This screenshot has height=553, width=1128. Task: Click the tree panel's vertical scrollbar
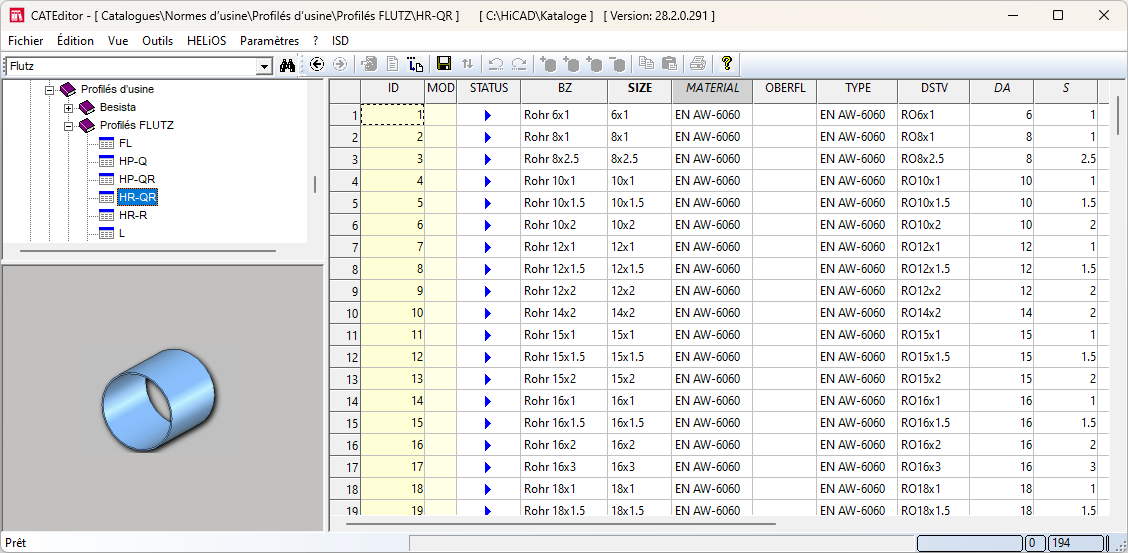pos(315,185)
